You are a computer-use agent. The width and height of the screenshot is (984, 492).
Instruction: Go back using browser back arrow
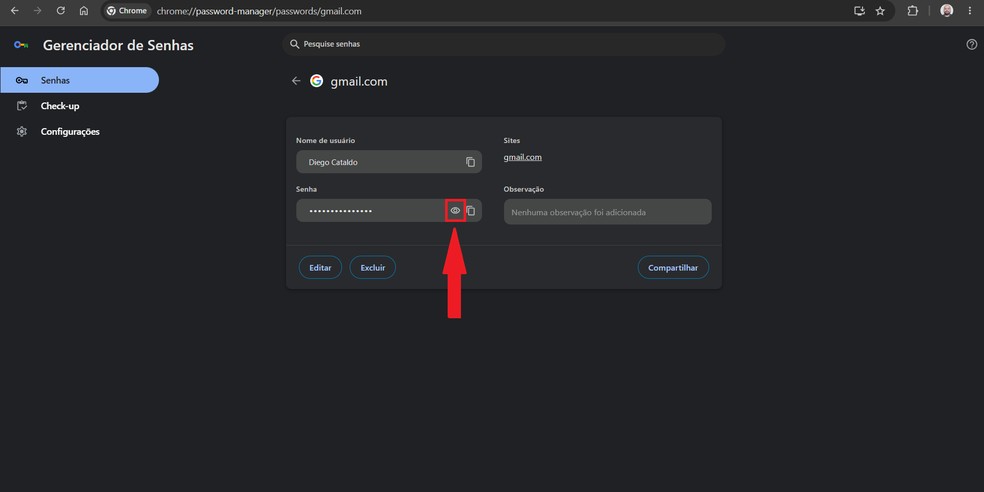14,11
